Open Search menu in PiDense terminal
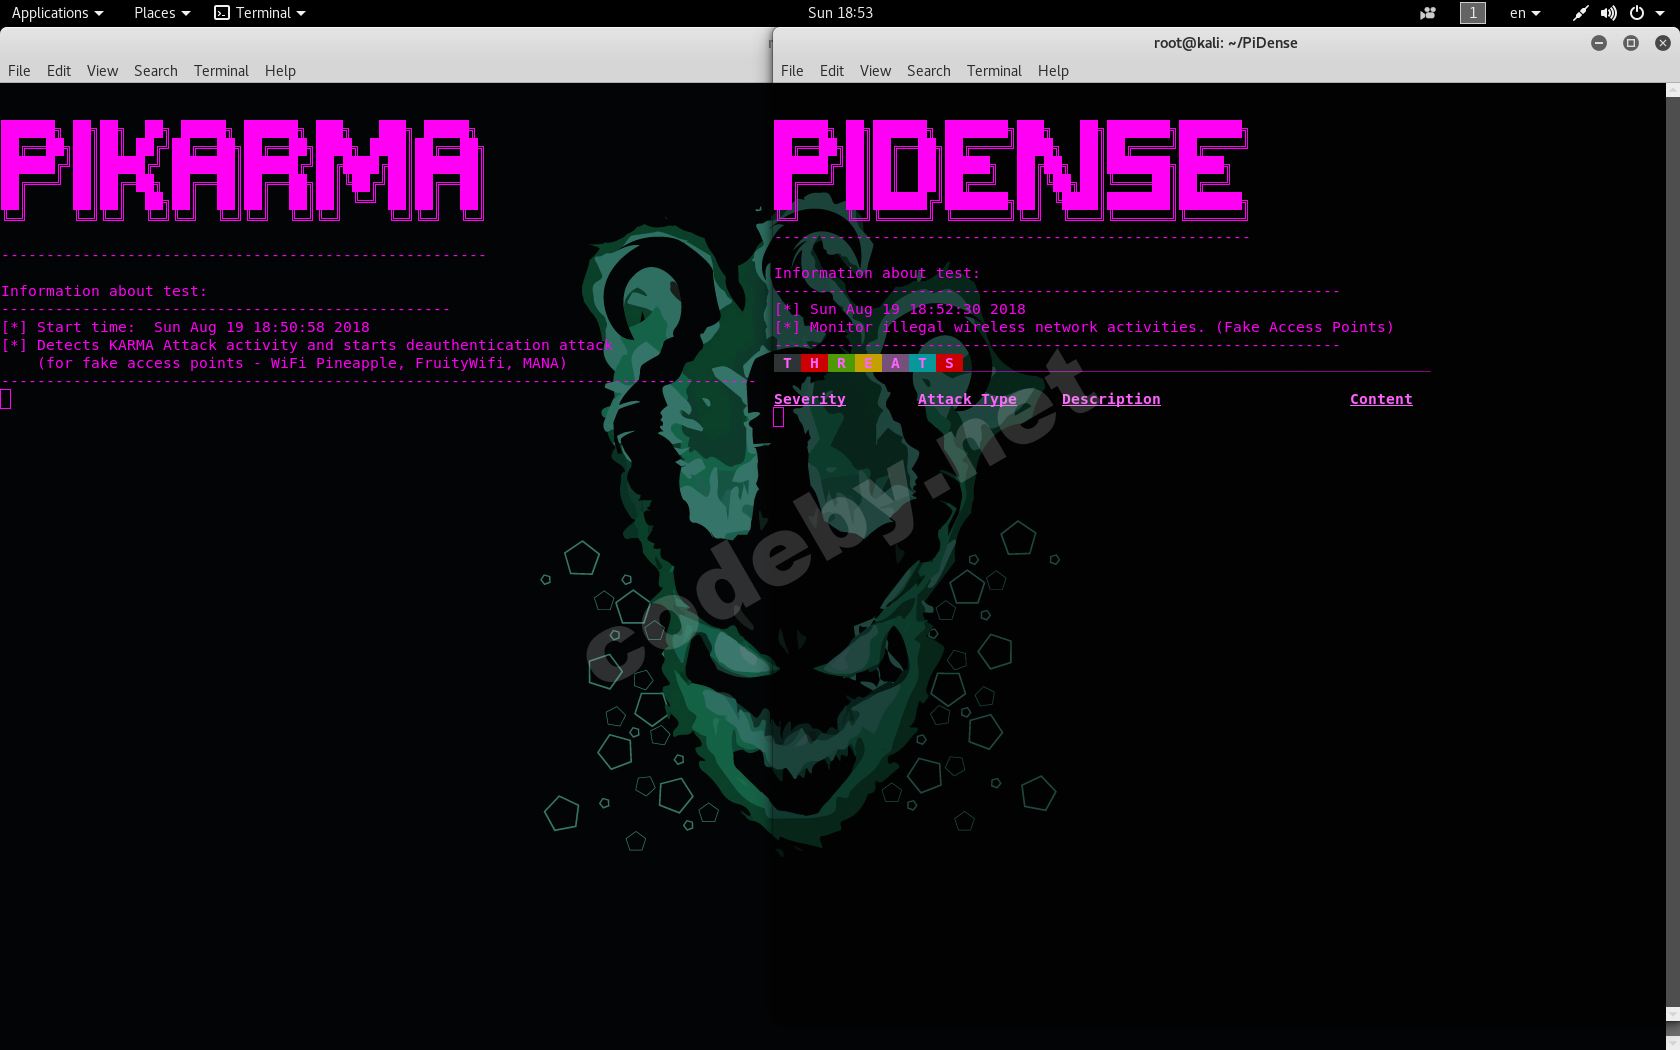 click(x=929, y=71)
